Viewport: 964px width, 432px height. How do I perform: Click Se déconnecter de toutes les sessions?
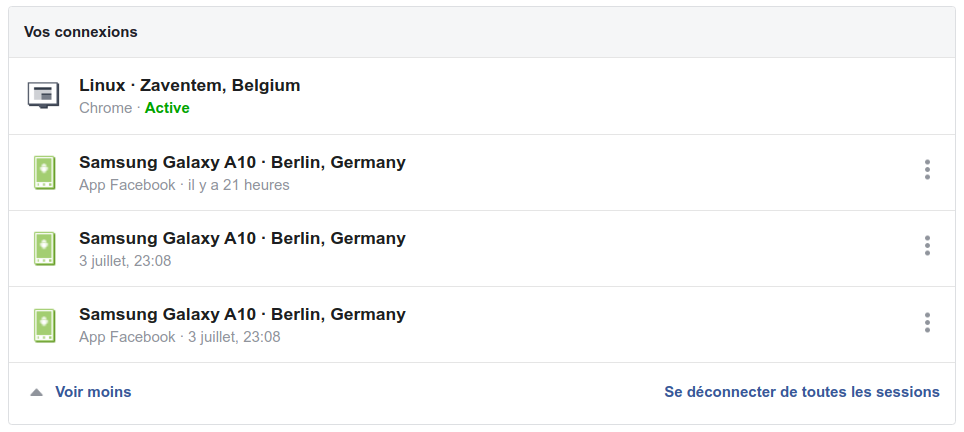tap(802, 392)
